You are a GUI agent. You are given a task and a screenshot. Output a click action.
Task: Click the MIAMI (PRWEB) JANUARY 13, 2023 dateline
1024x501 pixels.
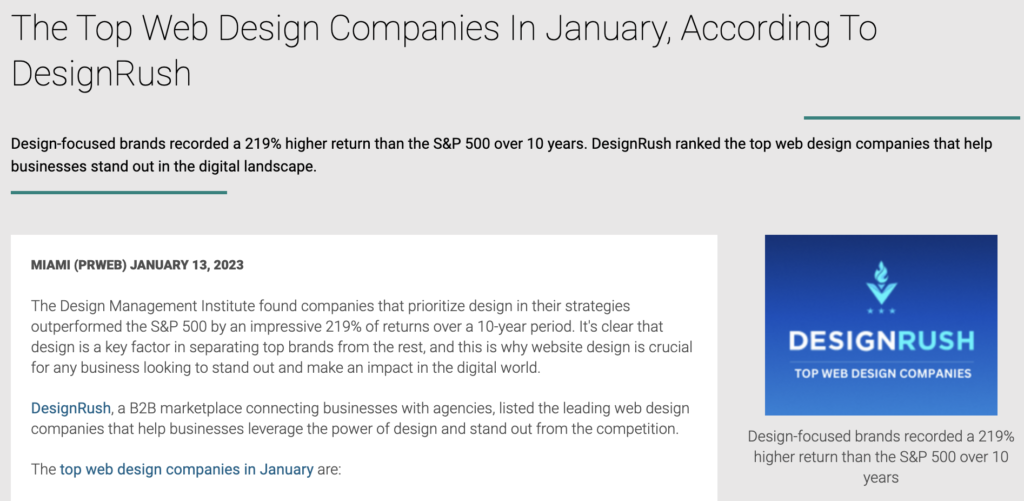(137, 265)
